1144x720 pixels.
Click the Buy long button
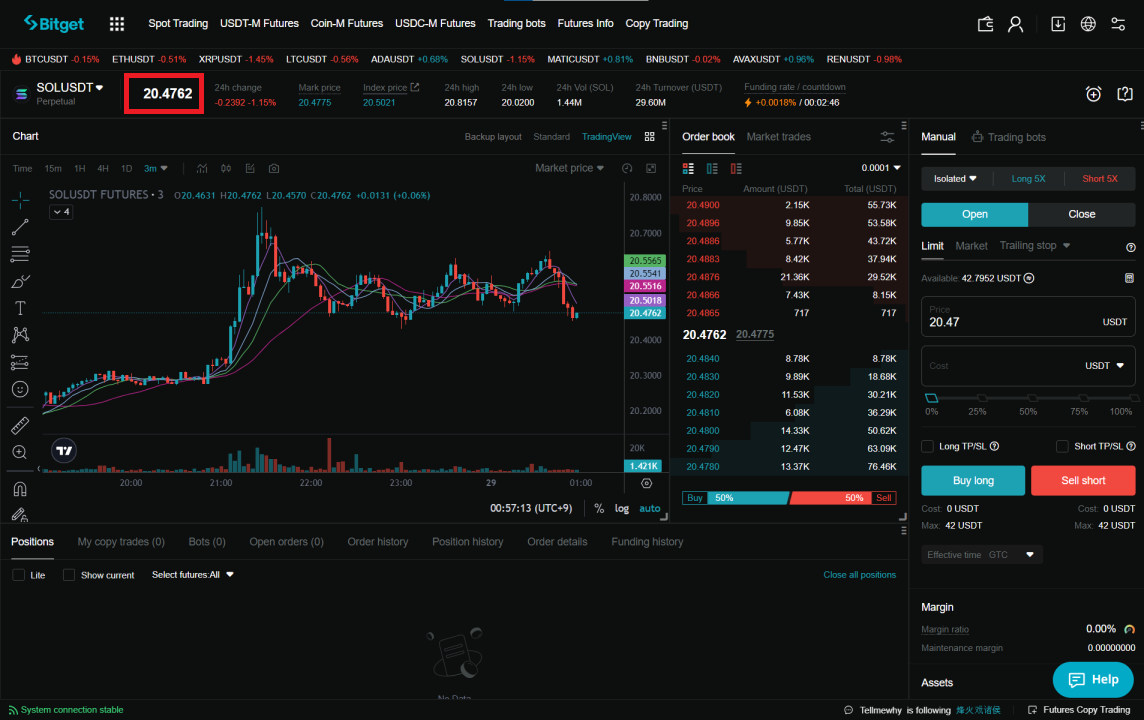coord(973,481)
